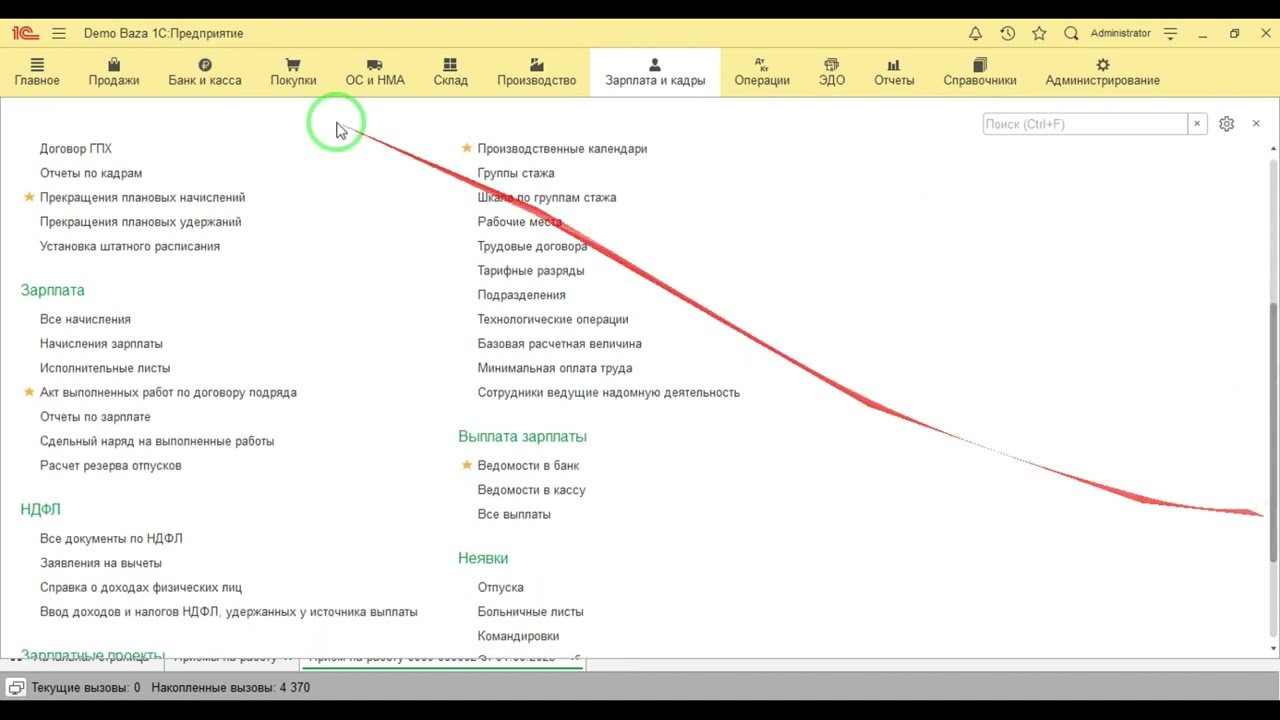Open Ведомости в кассу link
The height and width of the screenshot is (720, 1280).
532,490
